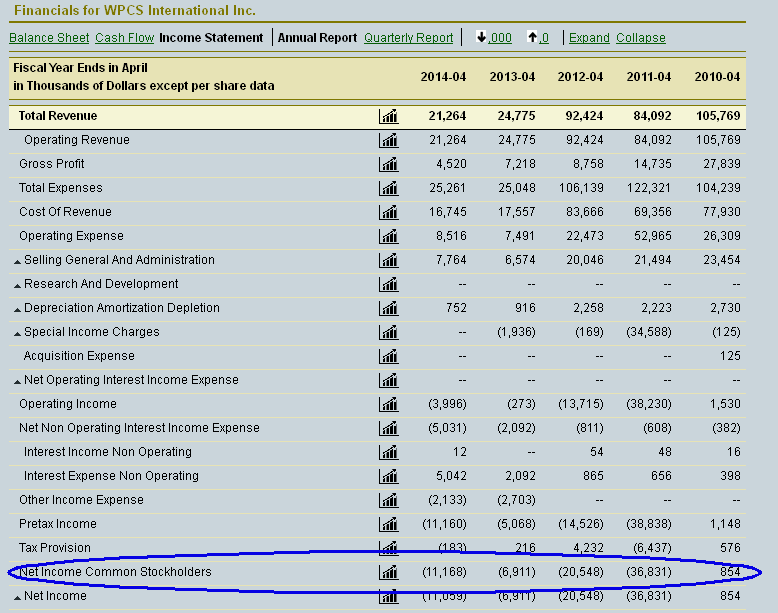Expand Research And Development row triangle
The width and height of the screenshot is (778, 613).
point(17,285)
